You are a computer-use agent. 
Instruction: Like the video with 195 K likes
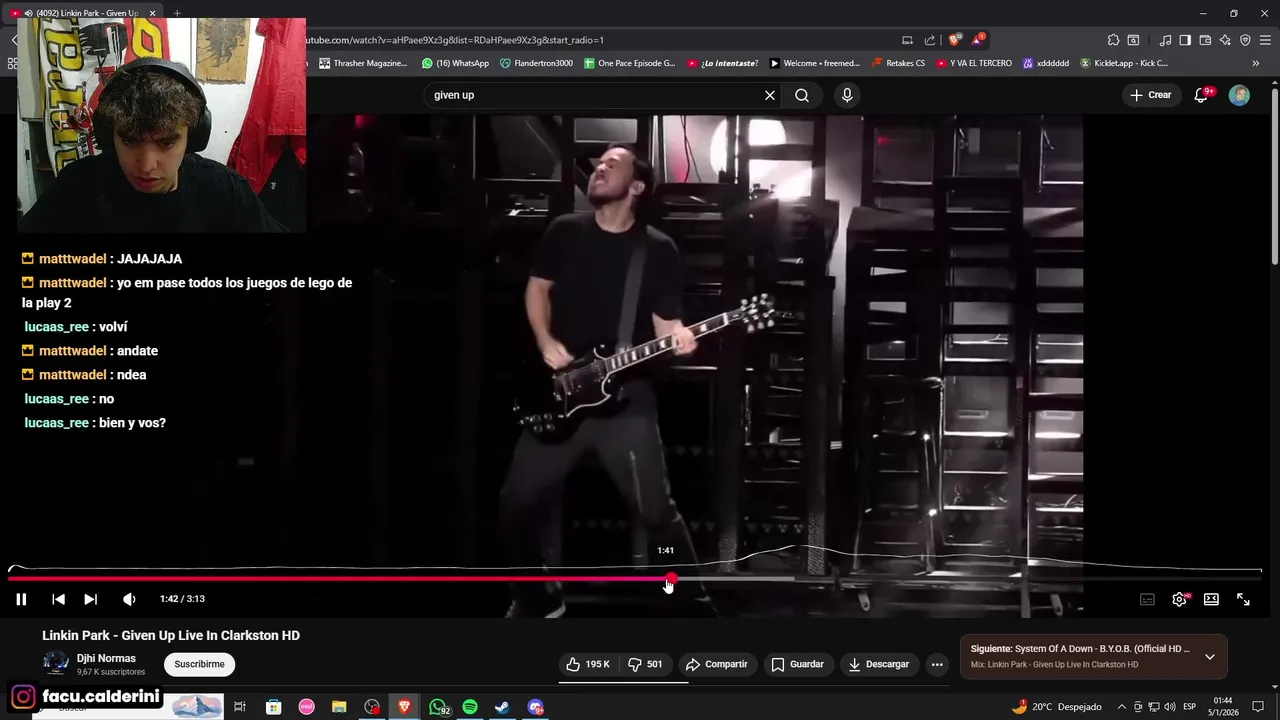587,664
